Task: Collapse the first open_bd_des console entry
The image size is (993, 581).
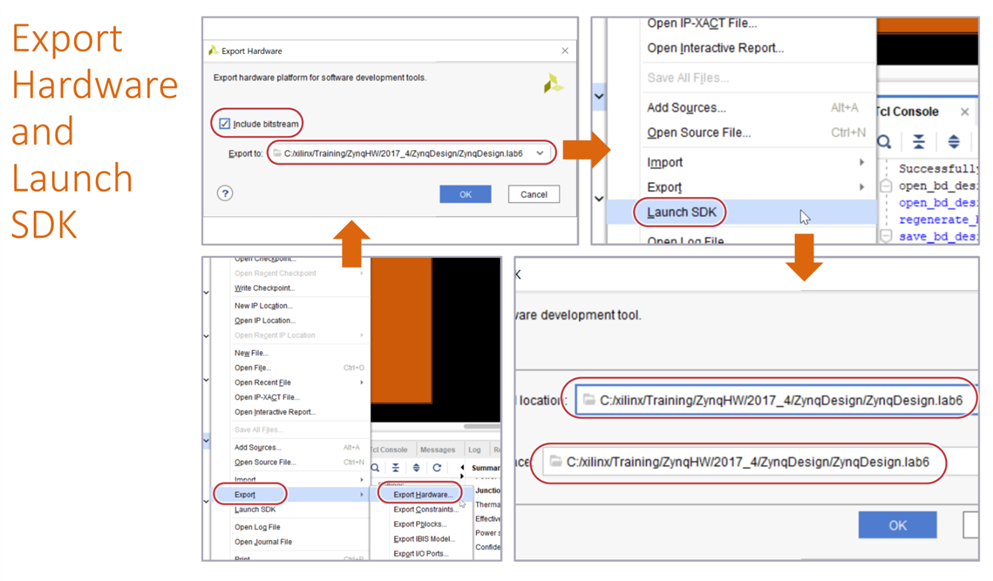Action: pyautogui.click(x=886, y=186)
